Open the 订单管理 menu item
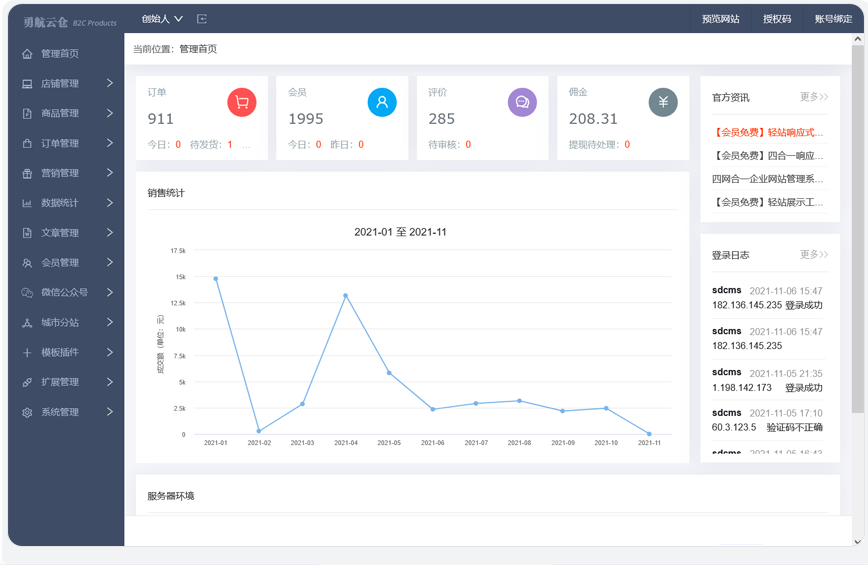Screen dimensions: 868x565 (x=66, y=143)
